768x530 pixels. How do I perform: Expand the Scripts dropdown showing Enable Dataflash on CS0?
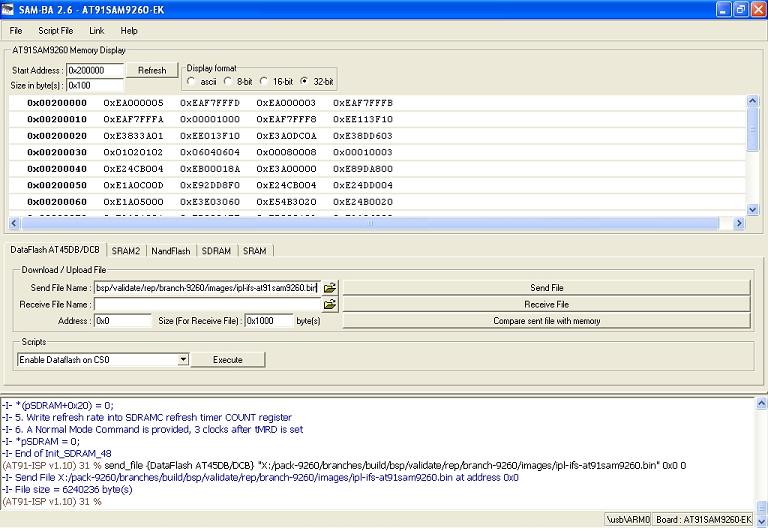pyautogui.click(x=182, y=359)
